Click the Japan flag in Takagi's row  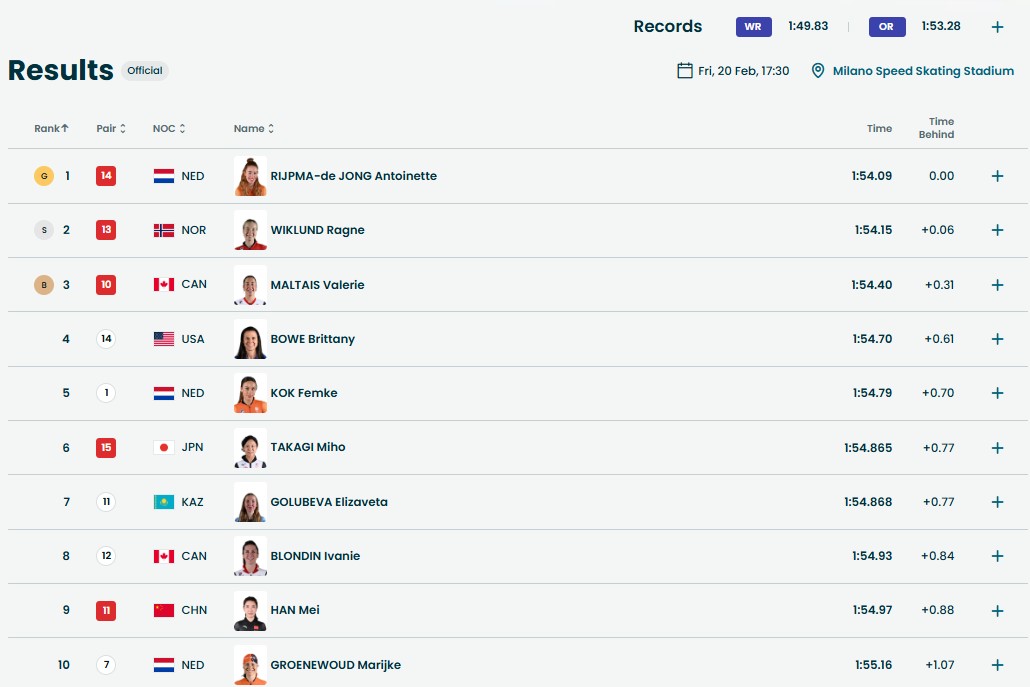(164, 447)
